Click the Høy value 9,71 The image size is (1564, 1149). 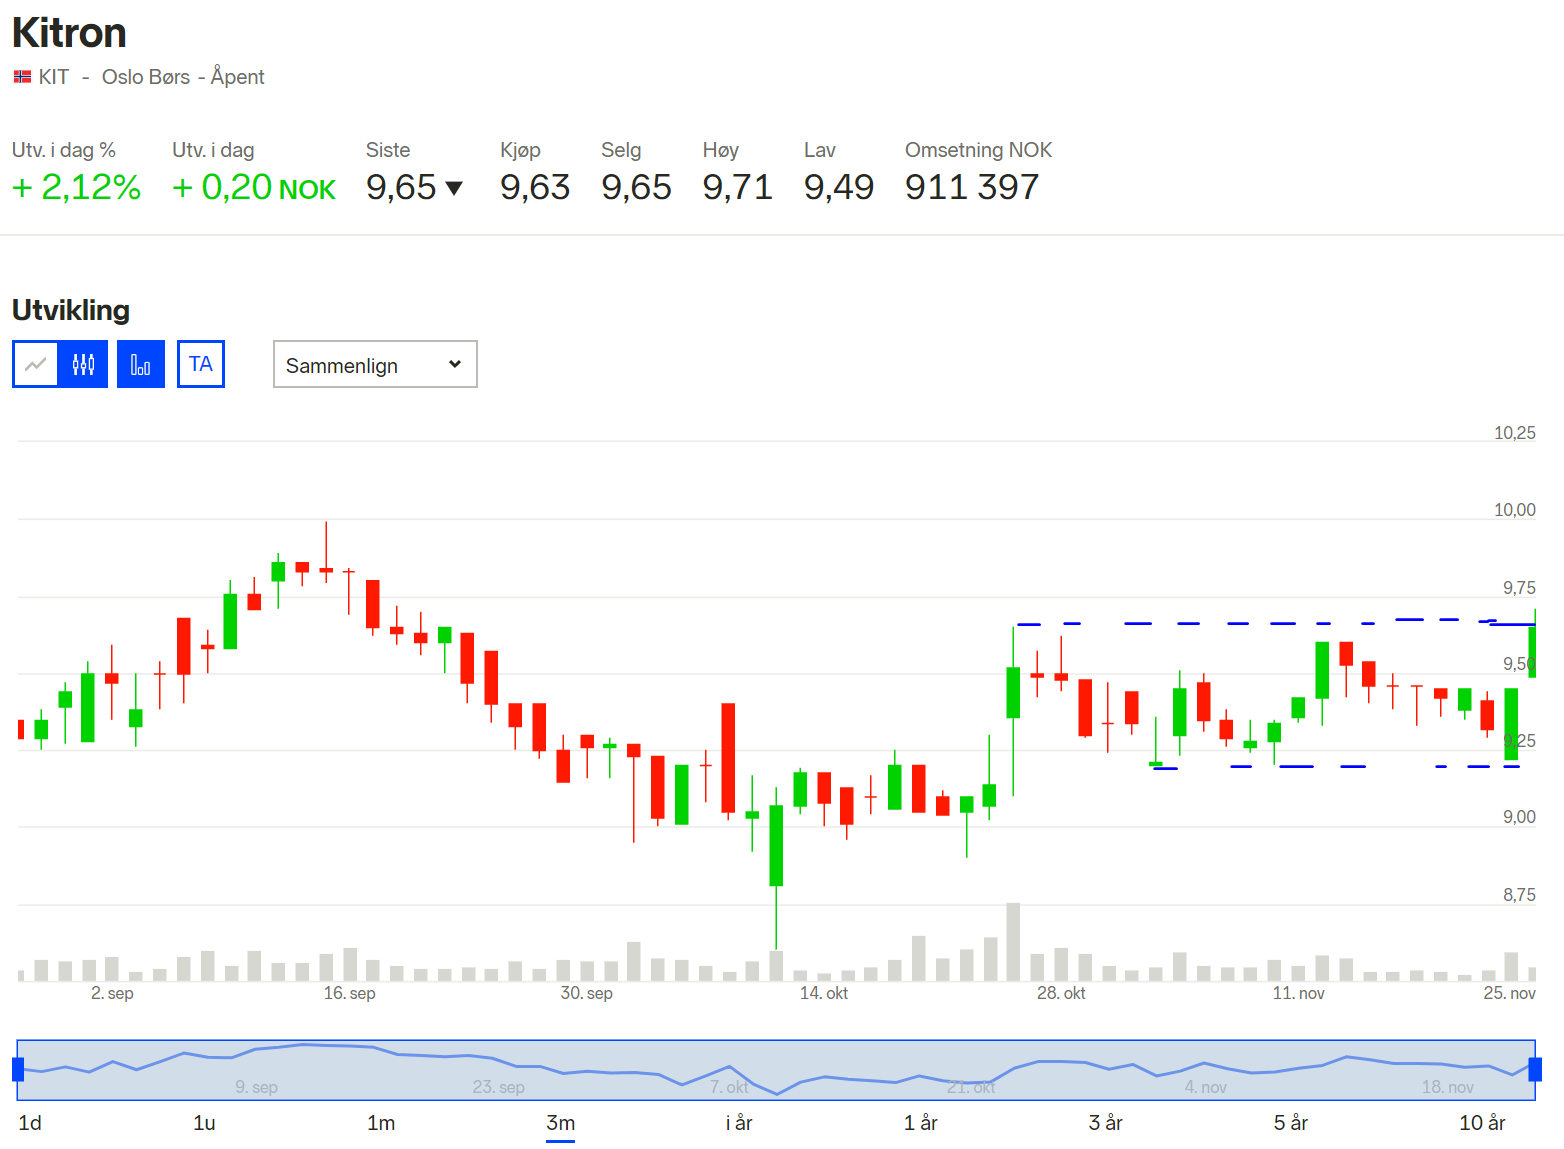point(738,187)
